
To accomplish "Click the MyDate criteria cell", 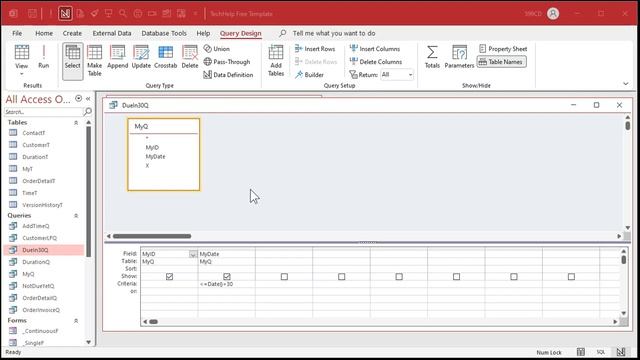I will coord(227,284).
